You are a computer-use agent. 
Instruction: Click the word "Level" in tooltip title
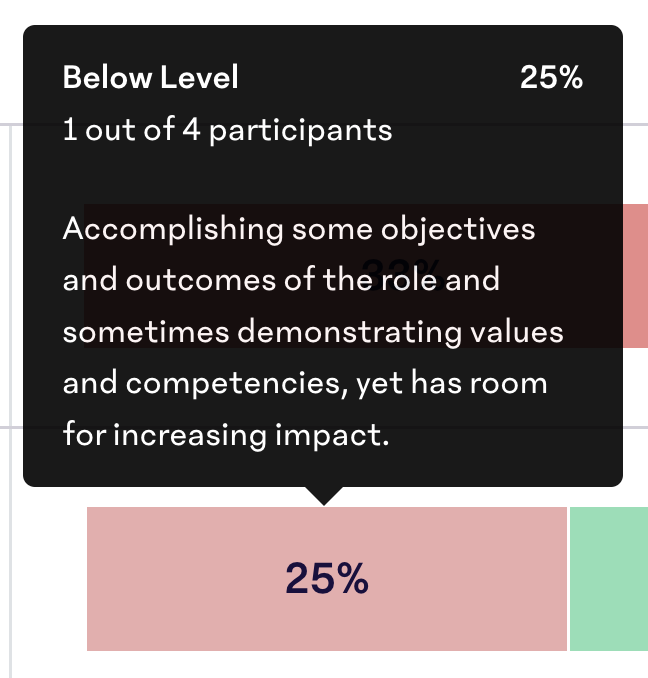[199, 77]
